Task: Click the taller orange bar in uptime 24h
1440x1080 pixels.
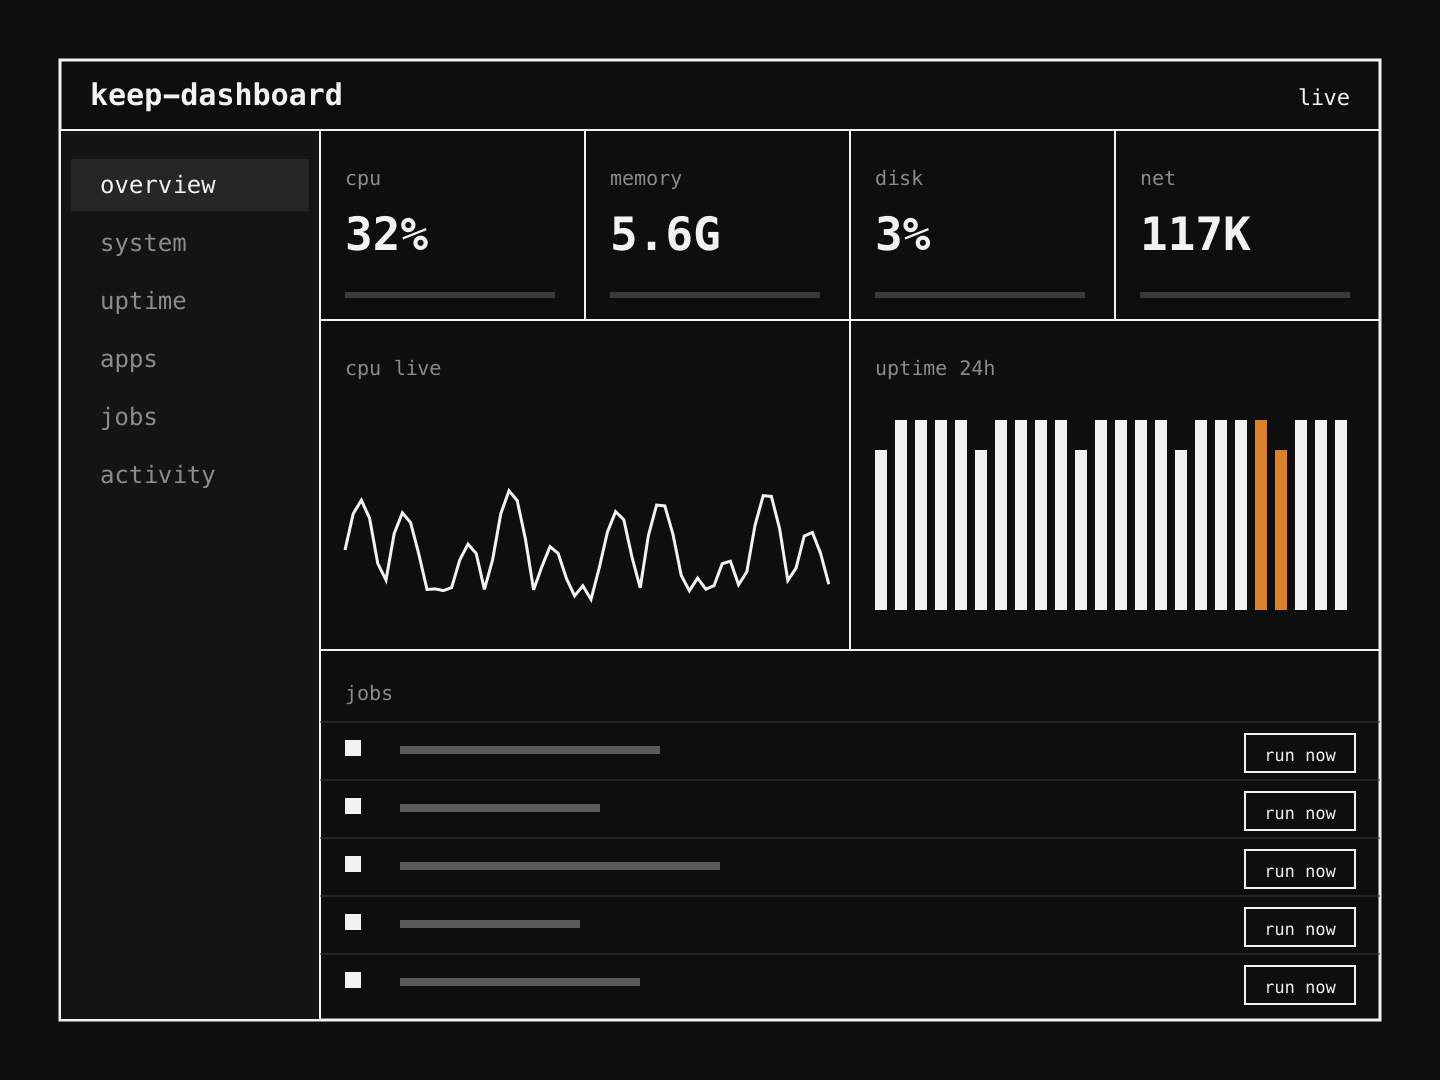Action: [1261, 515]
